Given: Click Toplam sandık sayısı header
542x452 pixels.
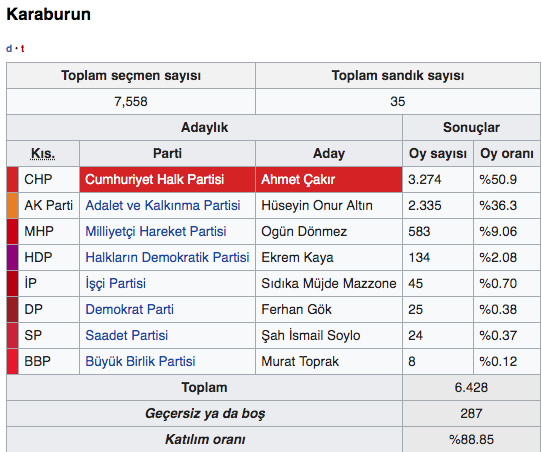Looking at the screenshot, I should pyautogui.click(x=398, y=76).
